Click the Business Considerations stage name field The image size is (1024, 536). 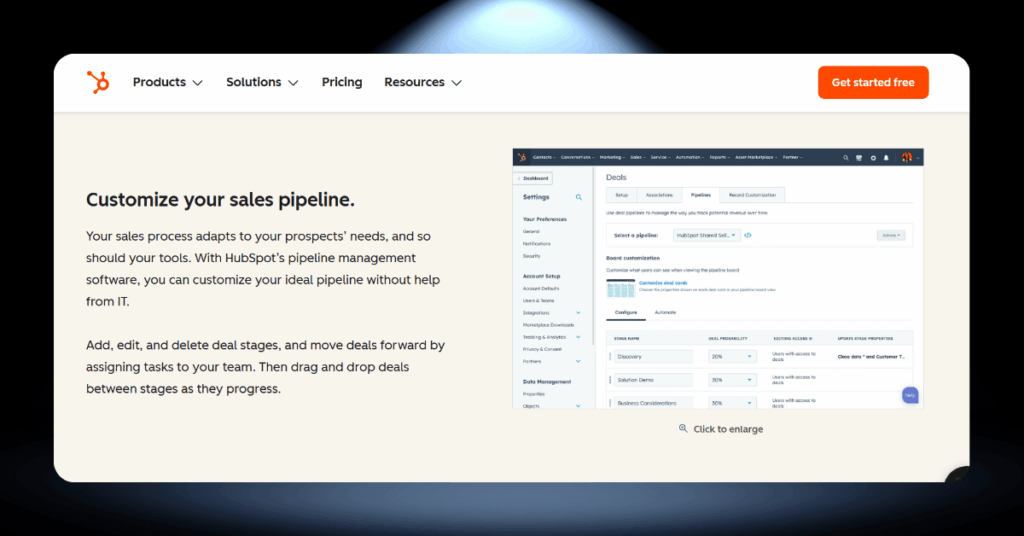point(653,403)
